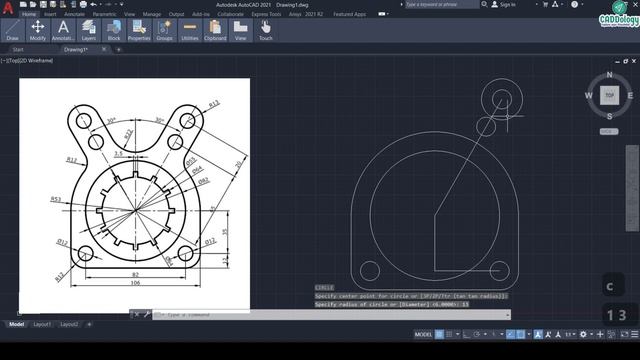Click the Sign In button

click(x=504, y=4)
